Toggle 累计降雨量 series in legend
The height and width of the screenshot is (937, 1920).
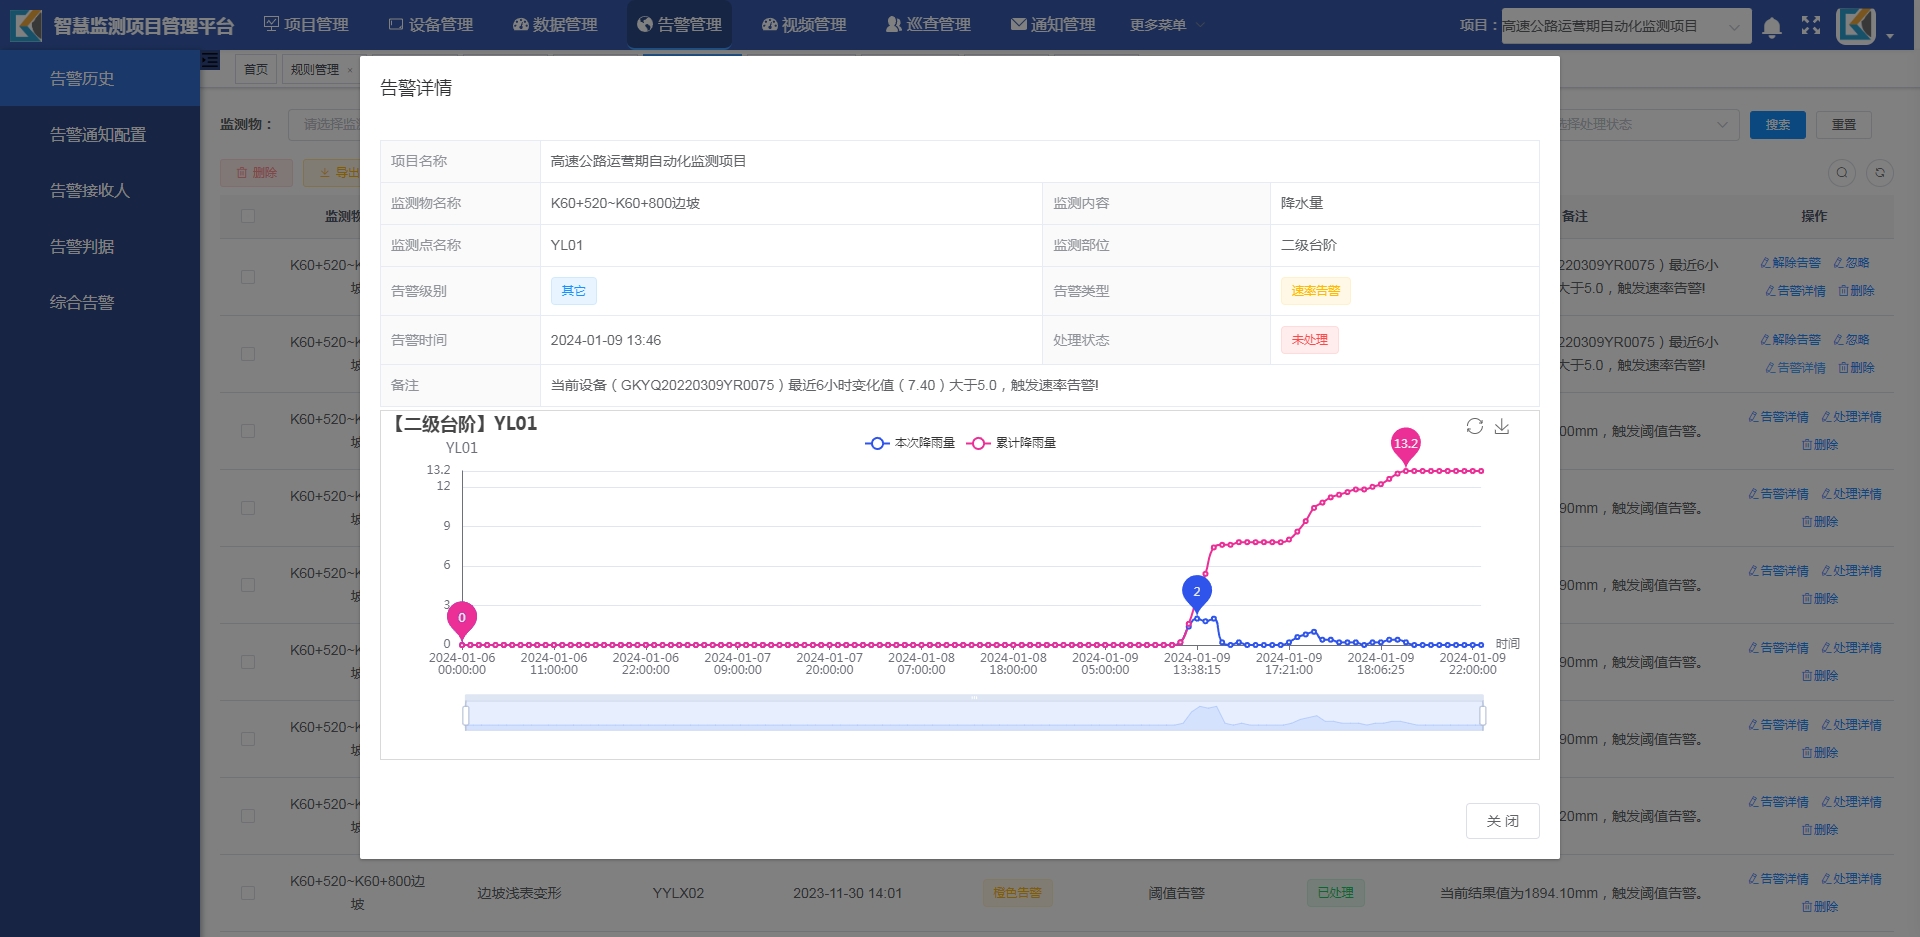(x=1012, y=443)
